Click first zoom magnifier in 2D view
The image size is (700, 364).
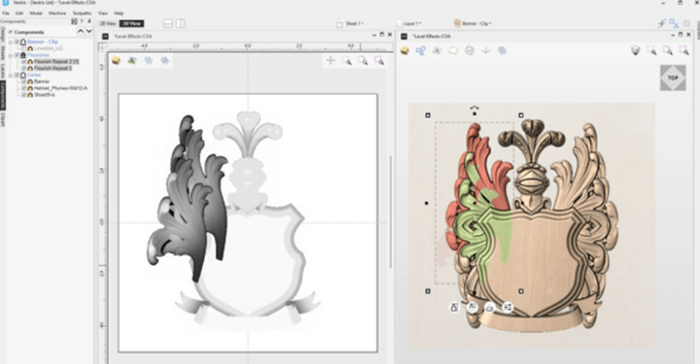pos(347,61)
